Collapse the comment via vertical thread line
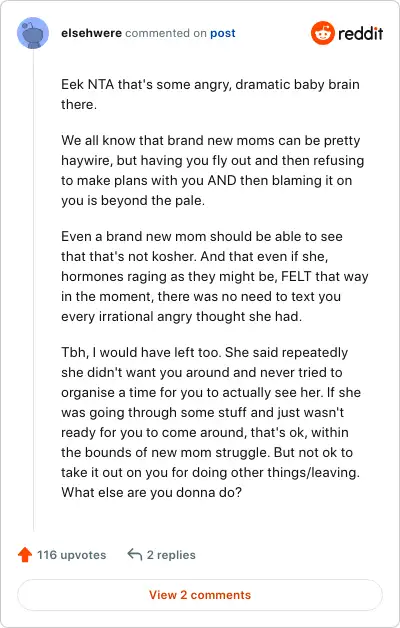Screen dimensions: 400x628 tap(33, 290)
